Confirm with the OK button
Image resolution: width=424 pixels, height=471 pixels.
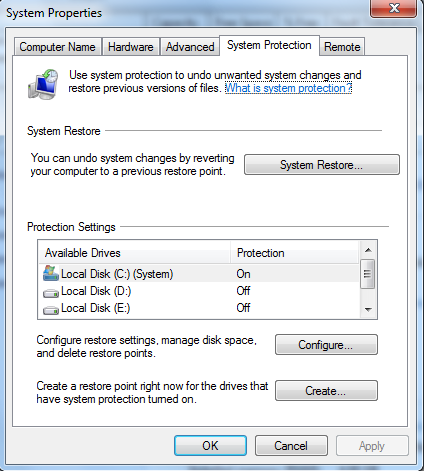(210, 445)
